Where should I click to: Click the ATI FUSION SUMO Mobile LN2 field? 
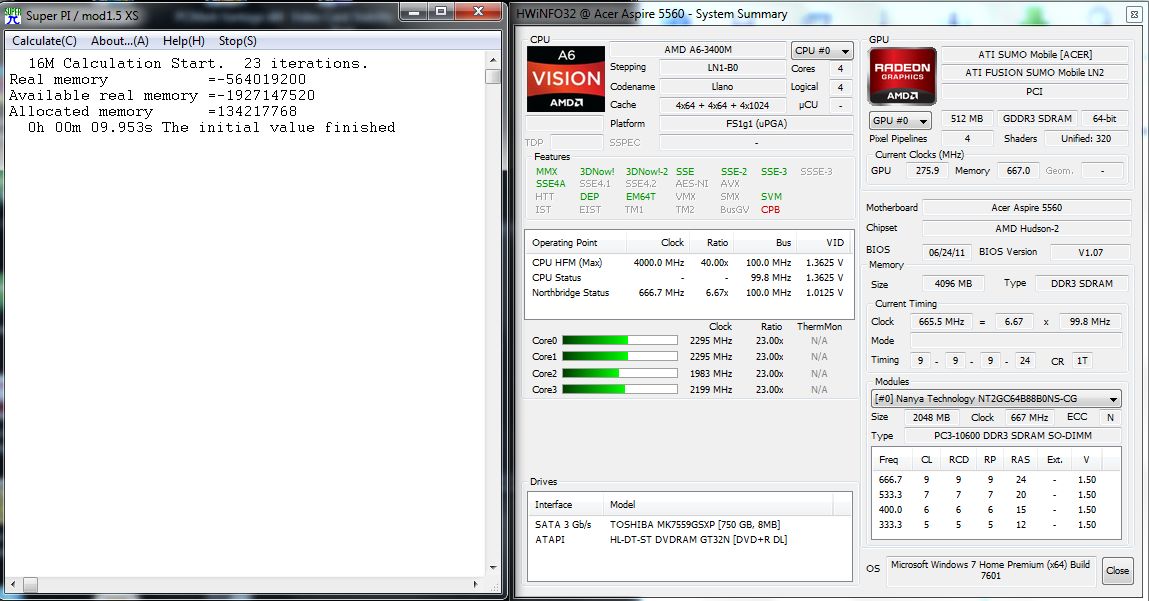click(x=1035, y=73)
